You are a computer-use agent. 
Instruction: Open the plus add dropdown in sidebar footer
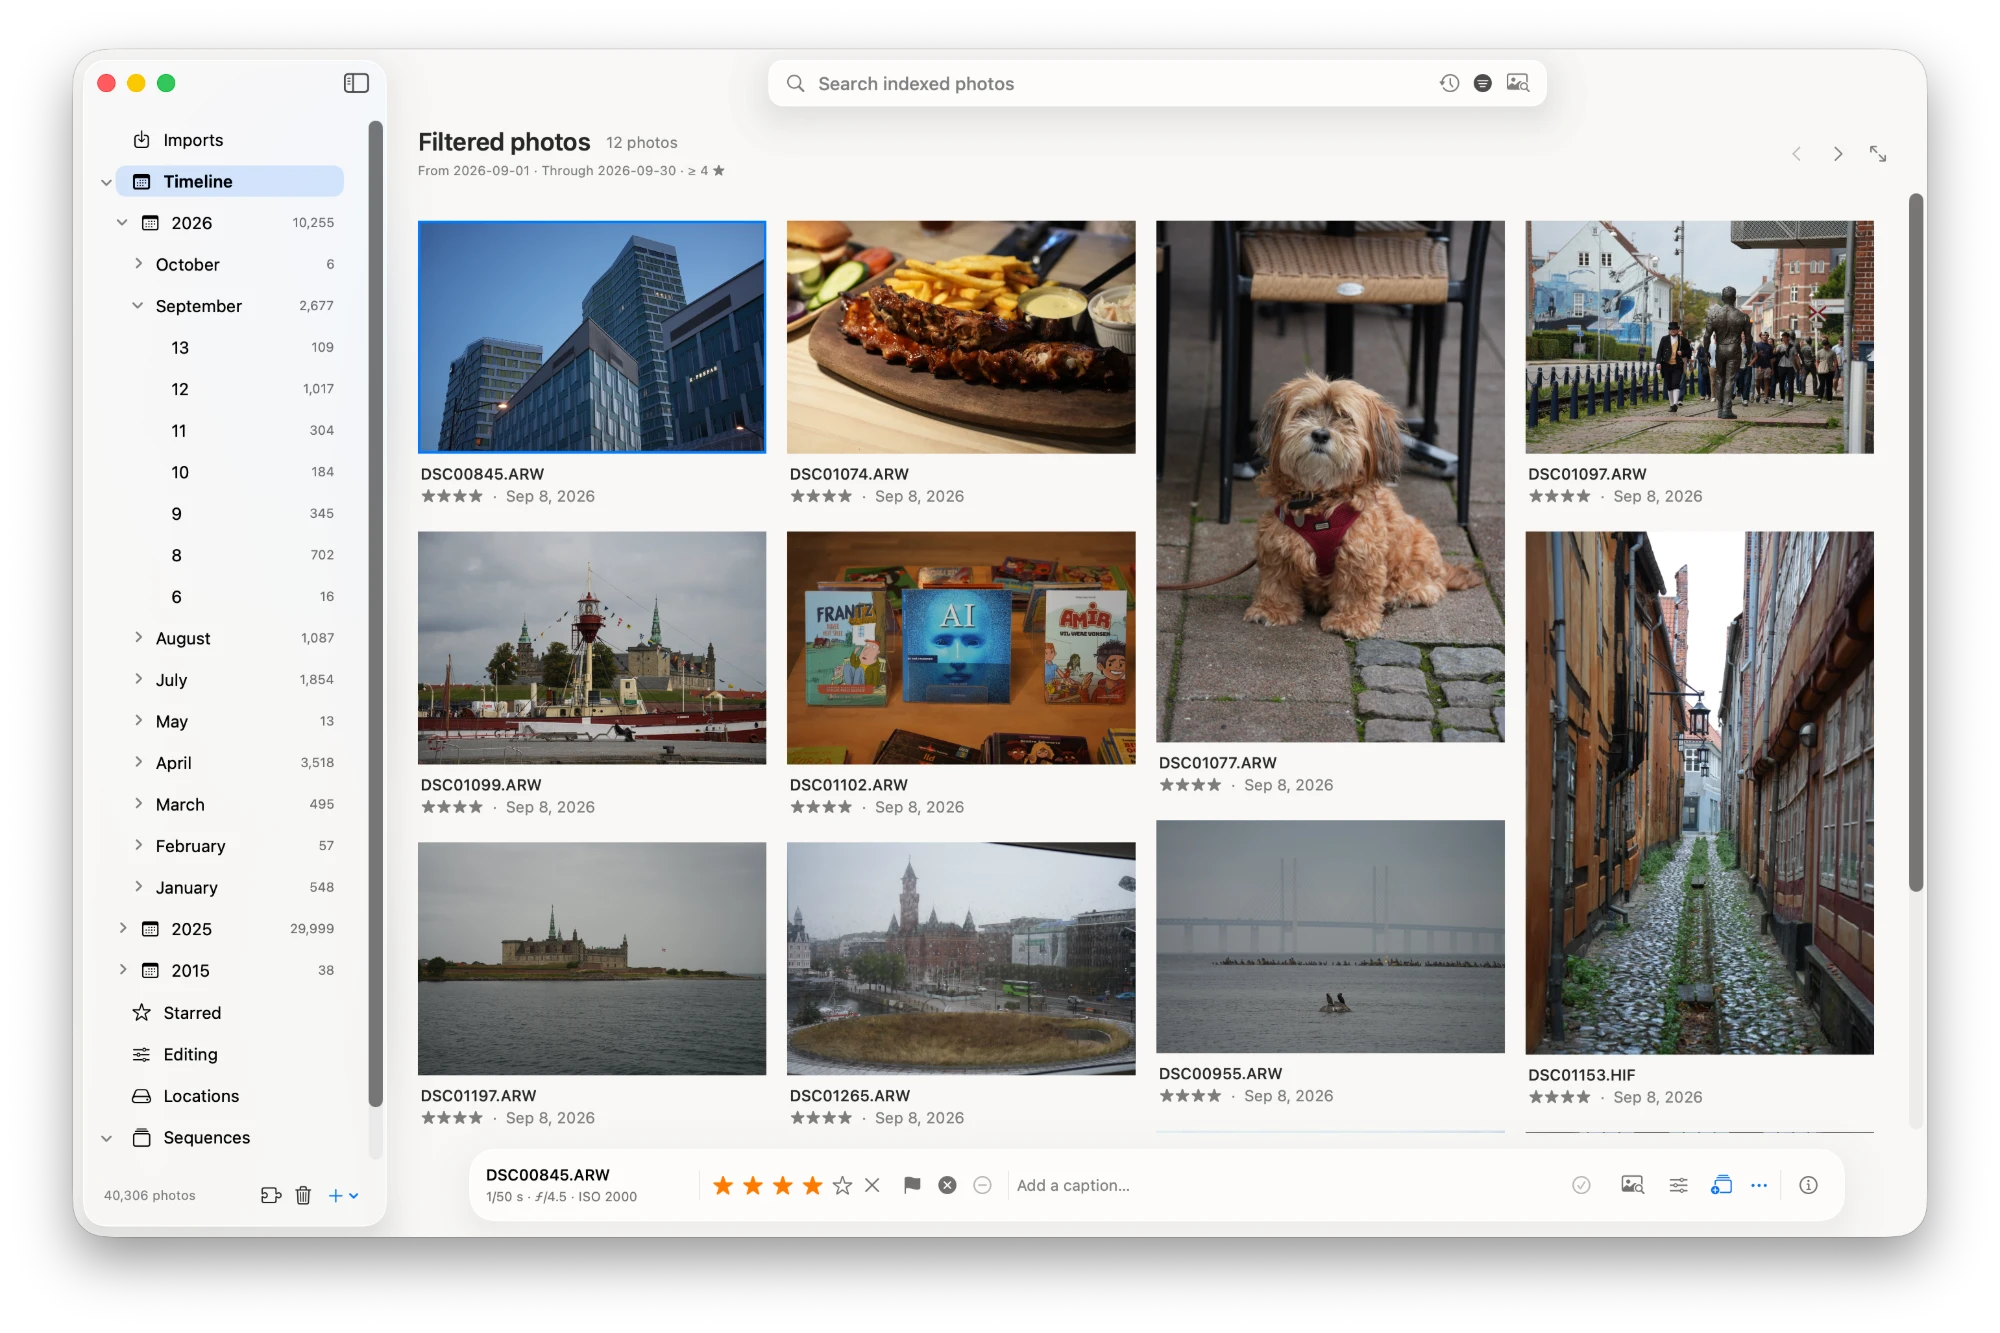pyautogui.click(x=344, y=1195)
